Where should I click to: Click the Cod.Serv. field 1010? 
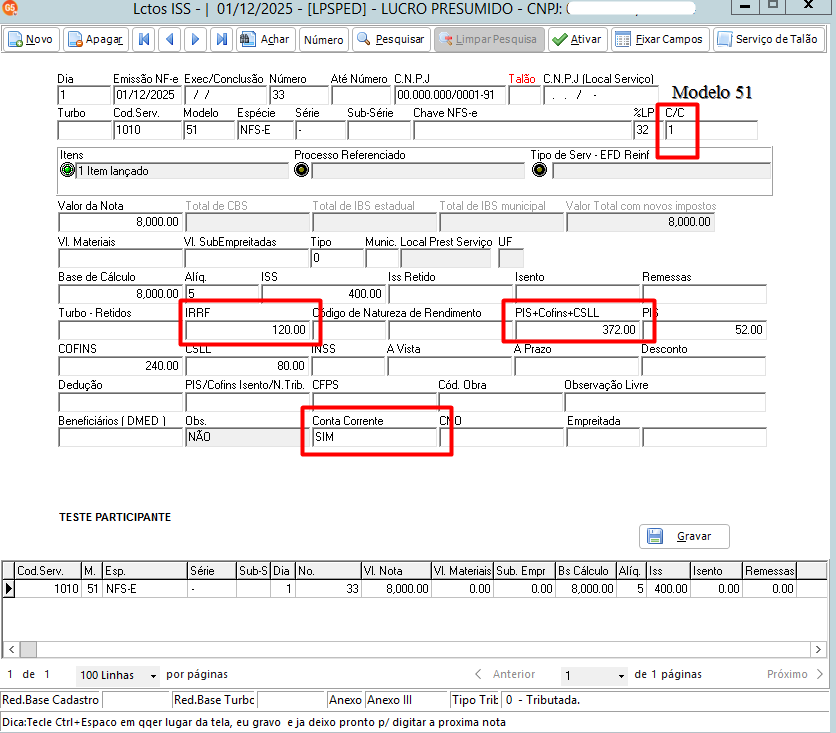[x=147, y=130]
